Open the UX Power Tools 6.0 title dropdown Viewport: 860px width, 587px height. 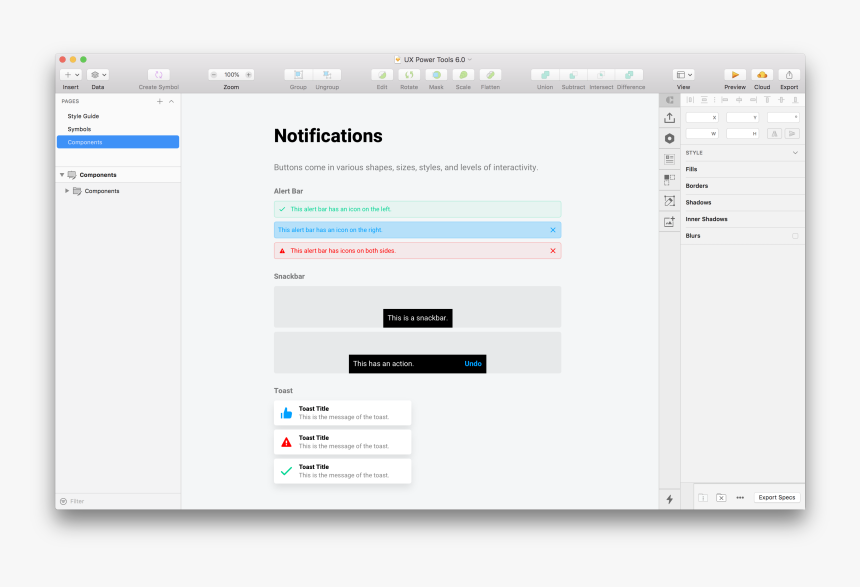(x=470, y=59)
